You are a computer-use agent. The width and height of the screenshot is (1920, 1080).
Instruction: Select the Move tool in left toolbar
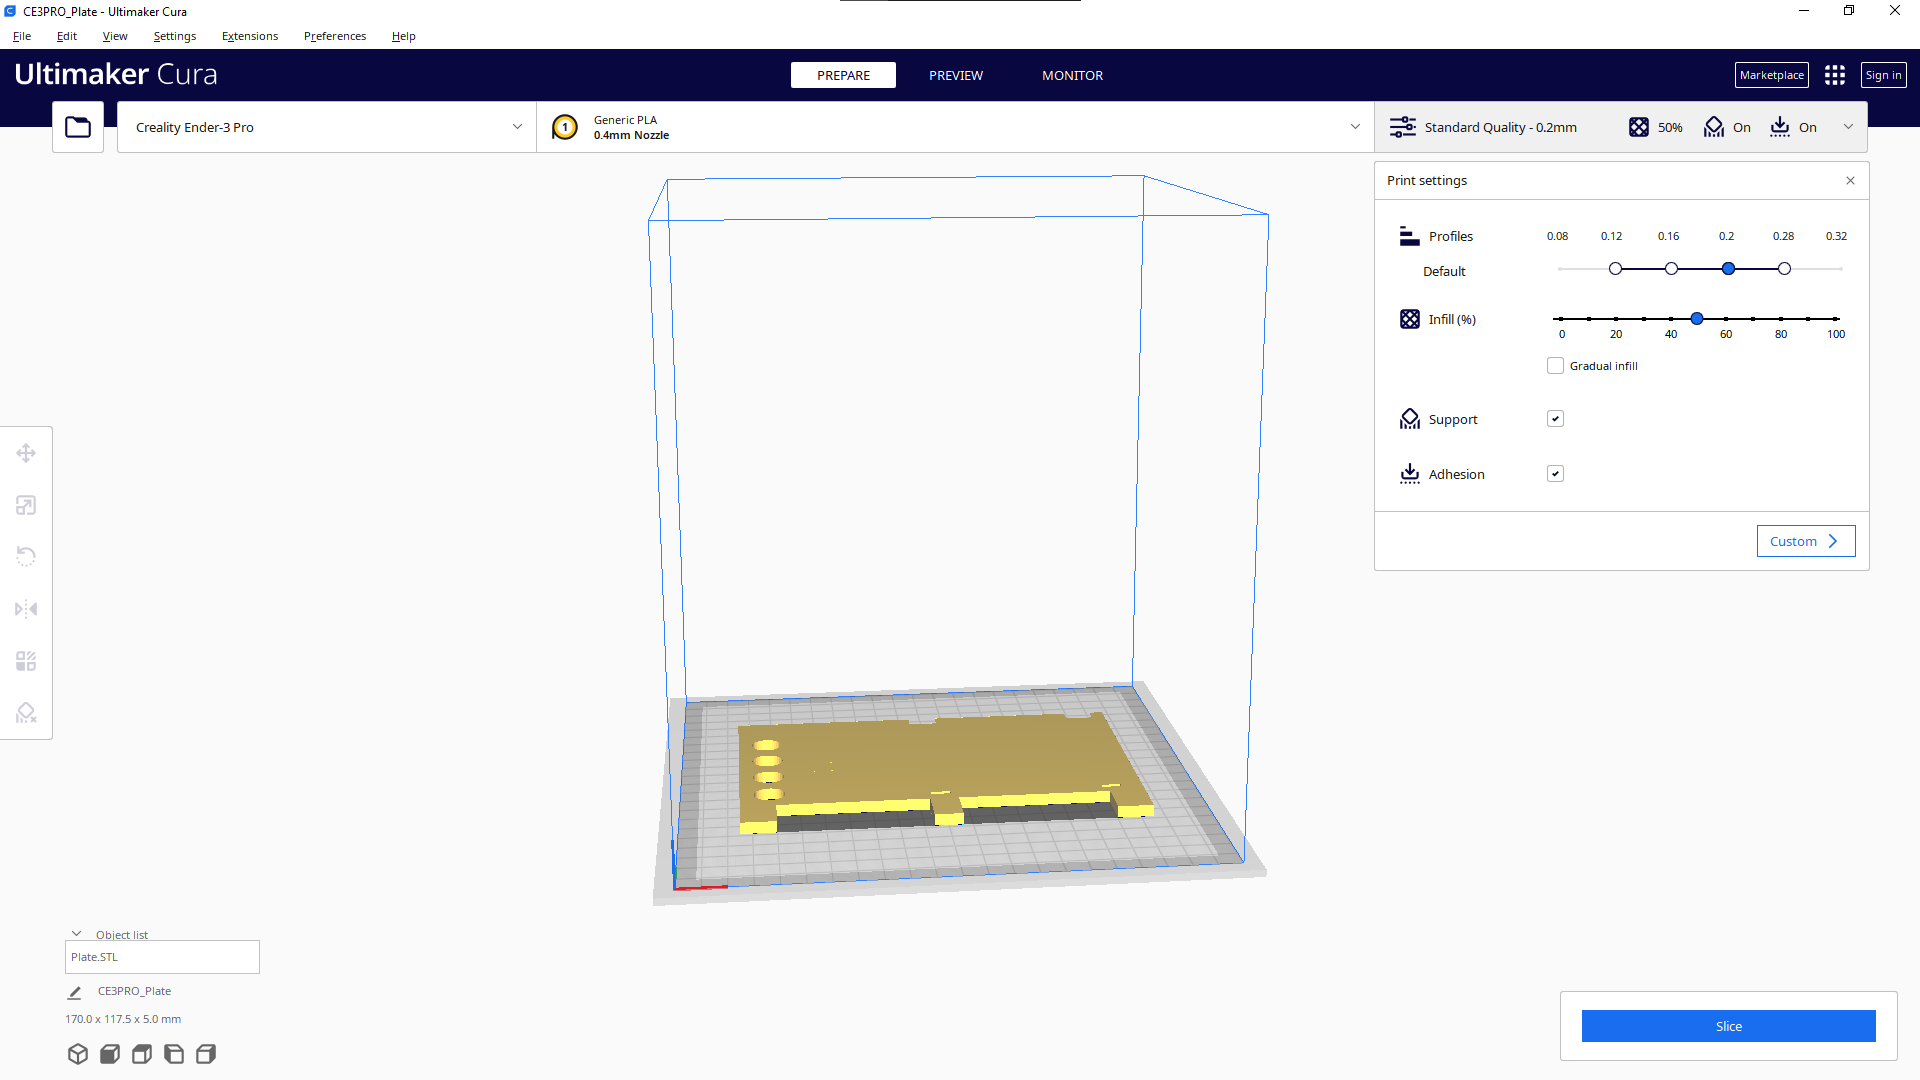(26, 453)
